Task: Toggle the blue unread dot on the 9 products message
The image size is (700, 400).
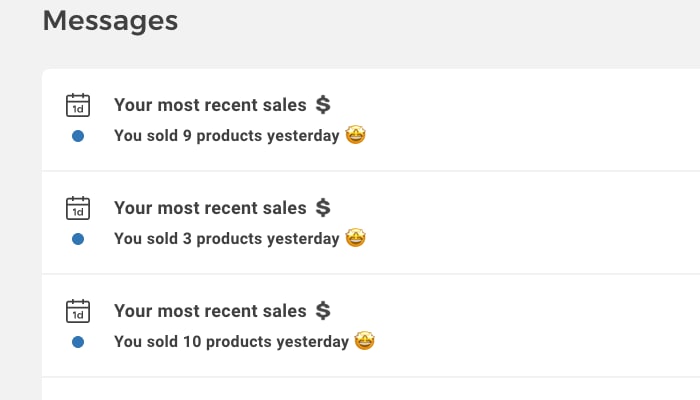Action: [x=78, y=136]
